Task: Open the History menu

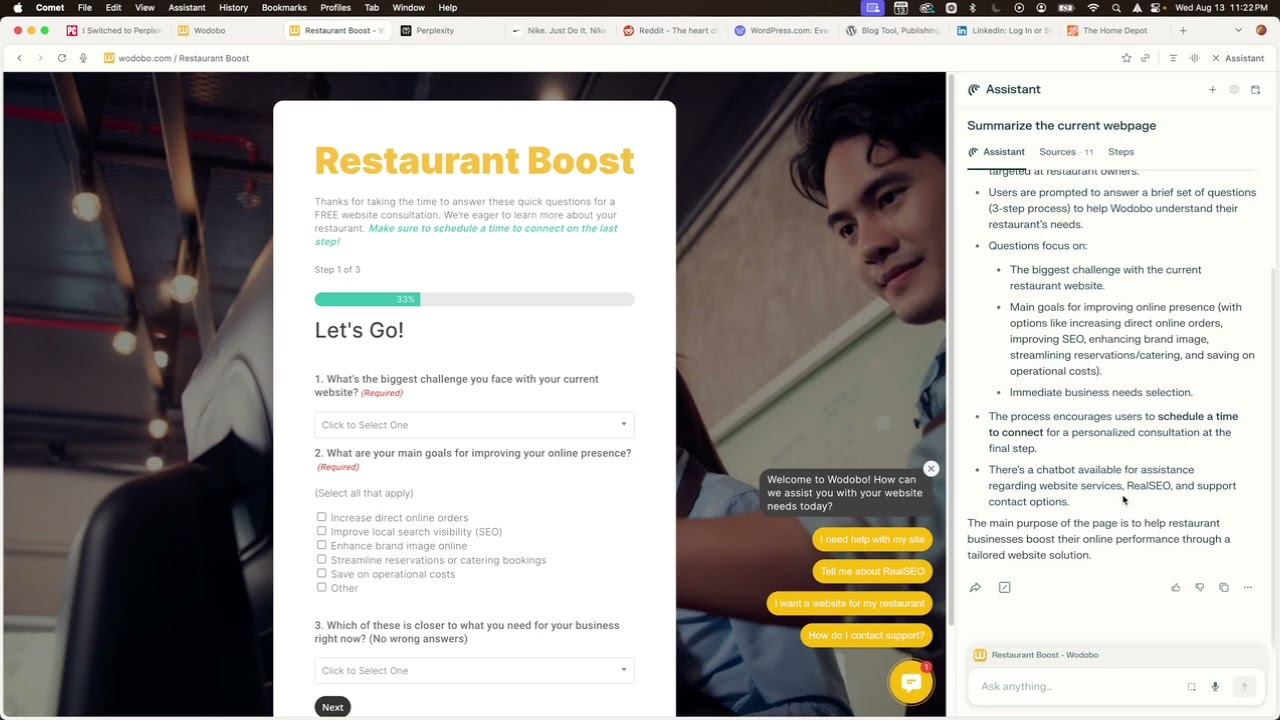Action: 233,7
